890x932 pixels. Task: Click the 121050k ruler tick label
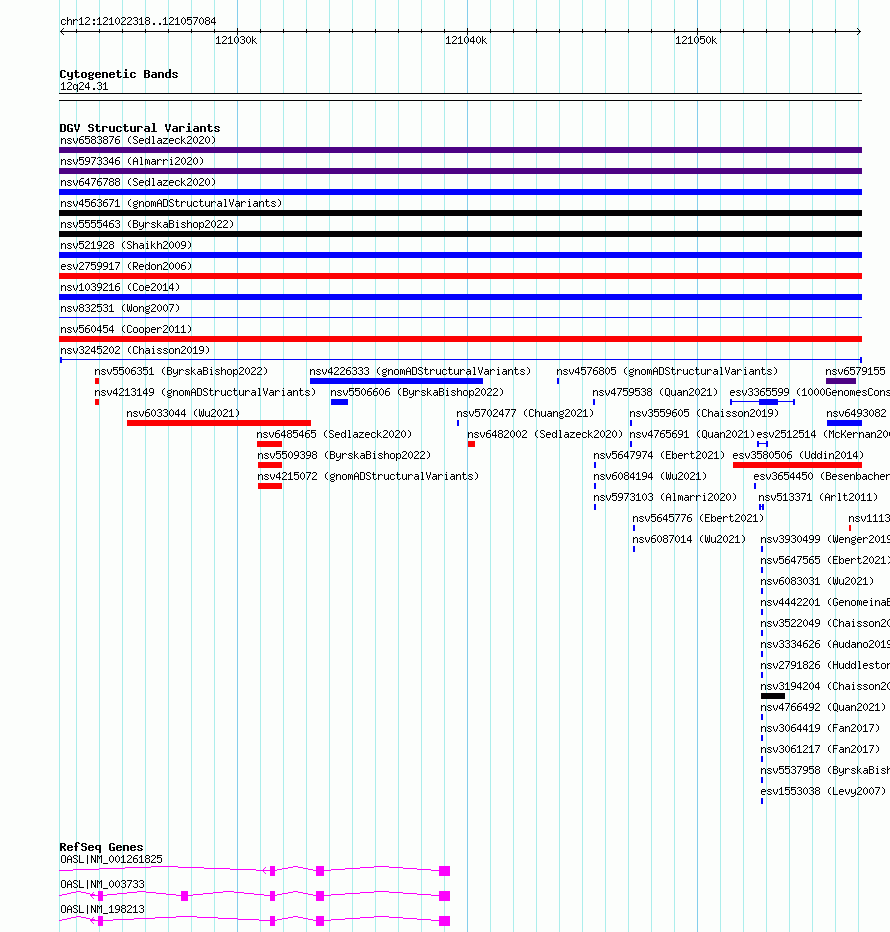696,40
